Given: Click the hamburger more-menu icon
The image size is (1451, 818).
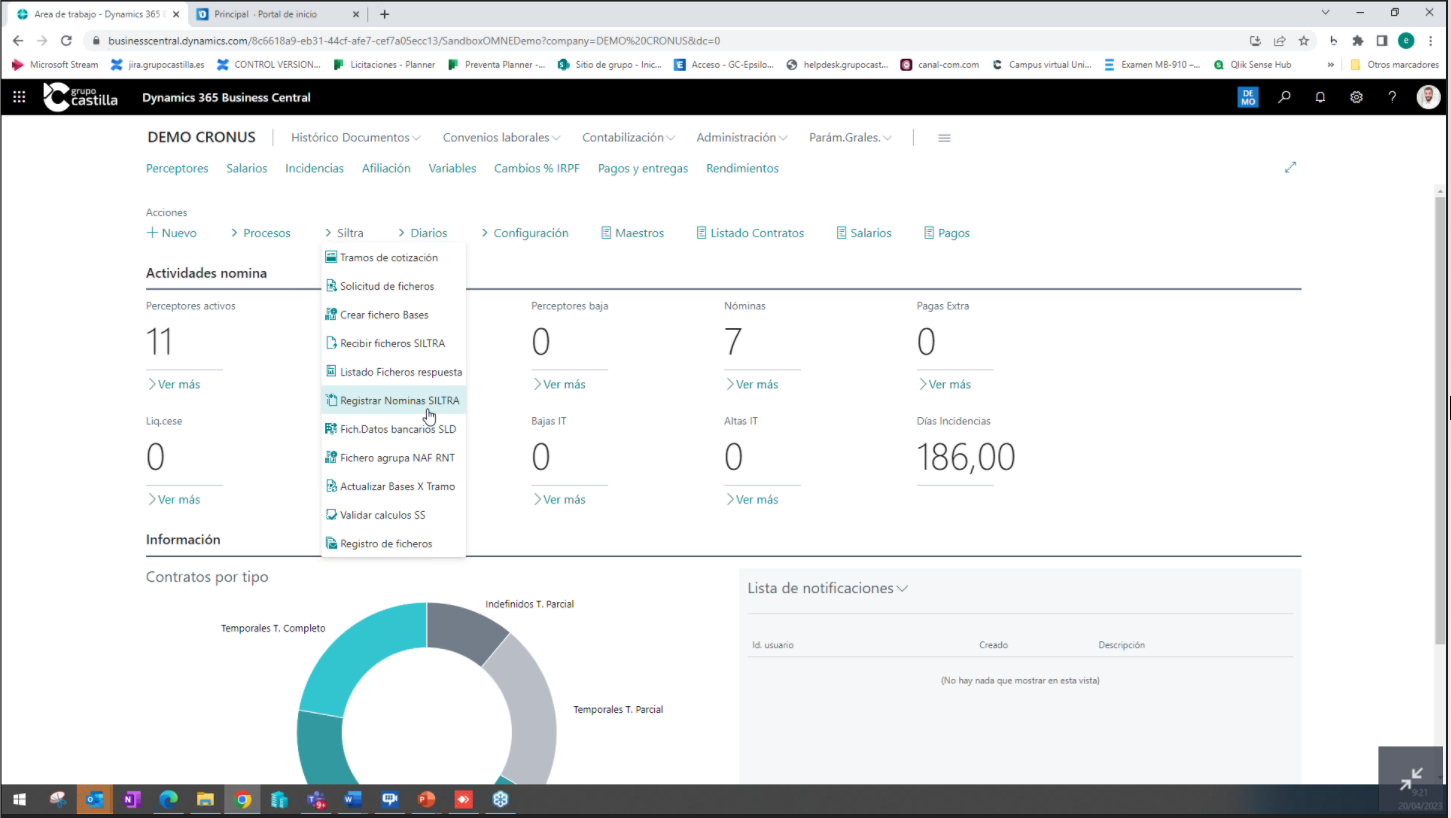Looking at the screenshot, I should 944,138.
